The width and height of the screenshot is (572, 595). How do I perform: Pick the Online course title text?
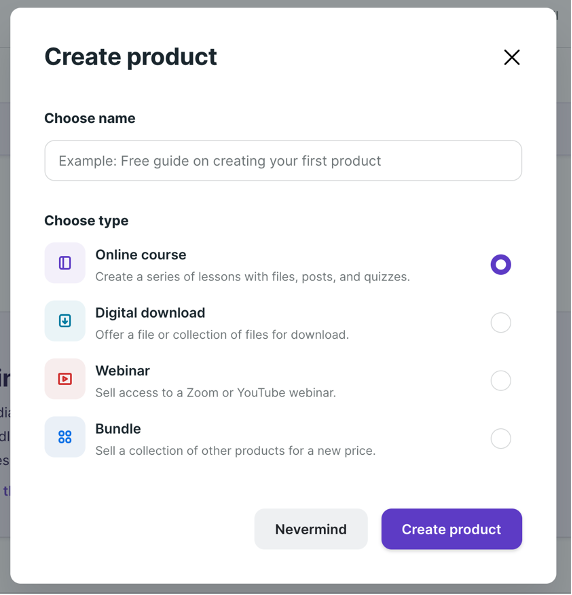[x=141, y=255]
